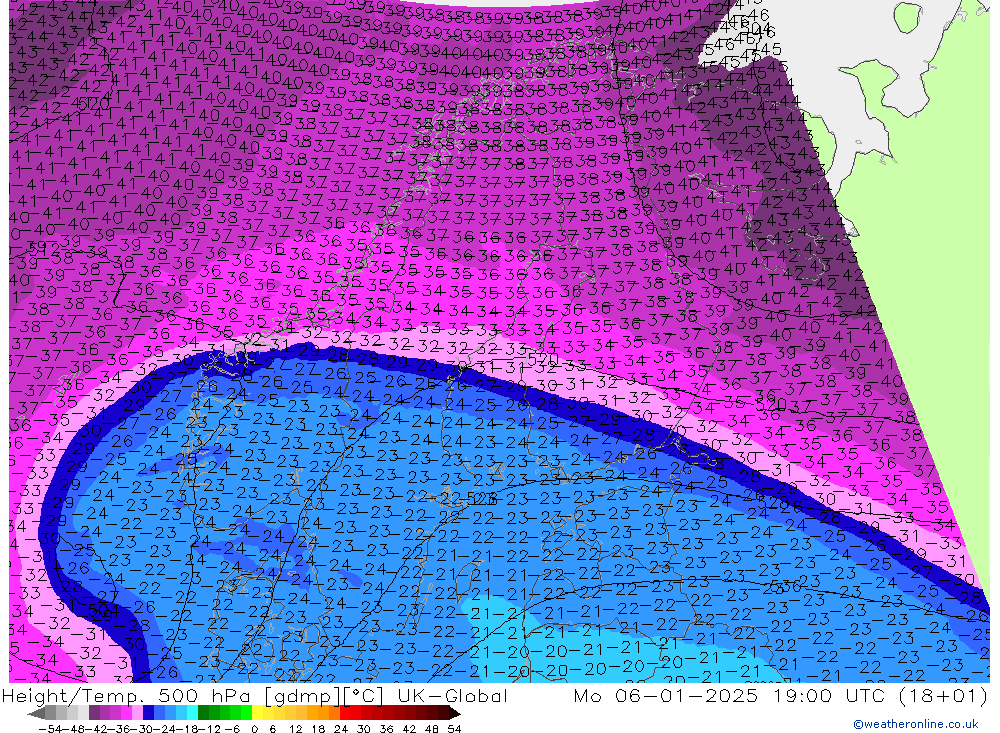Click the "UK-Global" model name text
Viewport: 1000px width, 733px height.
click(452, 695)
